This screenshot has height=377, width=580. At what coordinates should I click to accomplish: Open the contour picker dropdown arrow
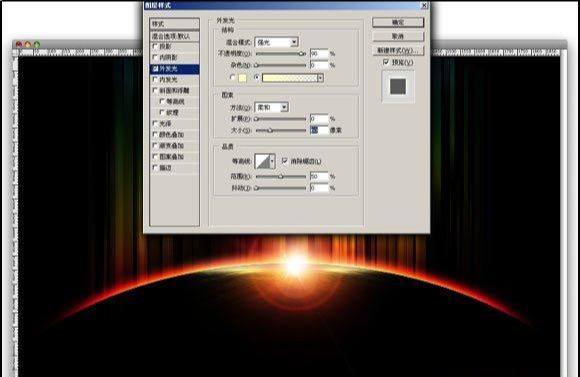(x=272, y=161)
